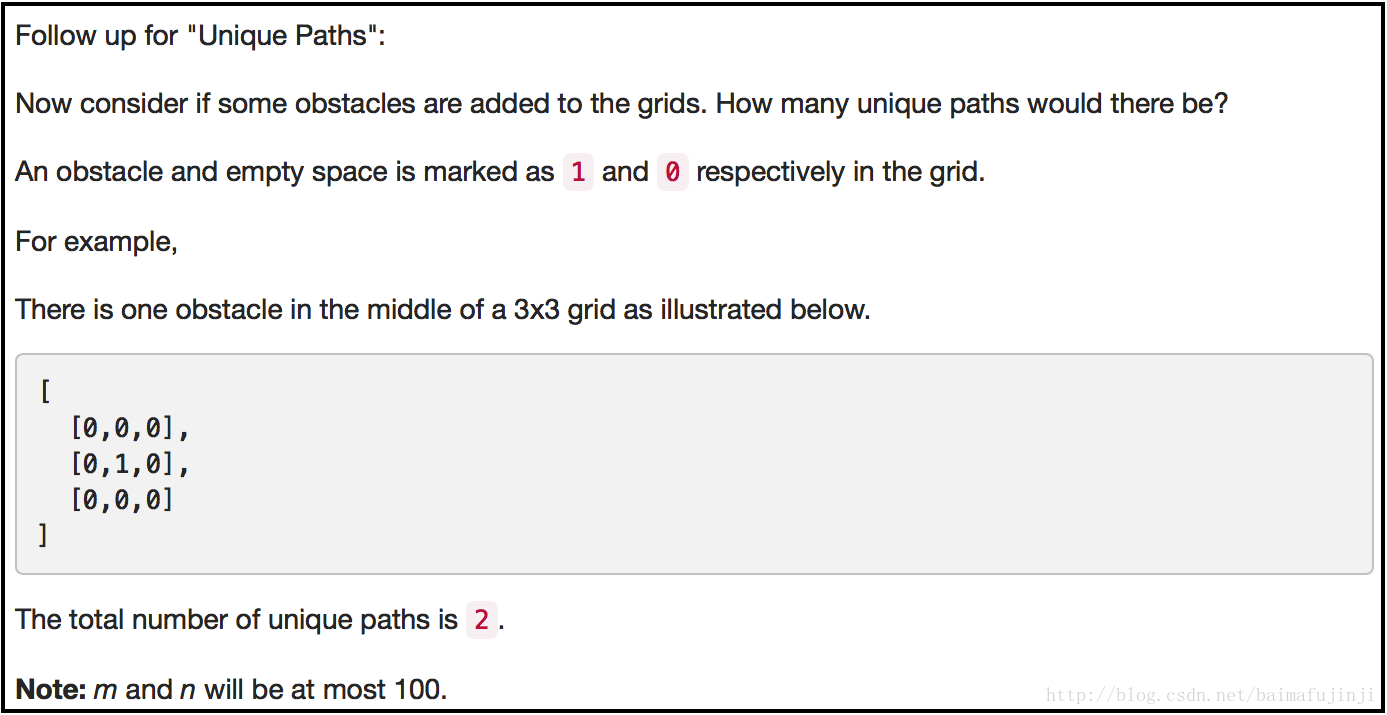
Task: Click the italic m in the note
Action: 105,689
